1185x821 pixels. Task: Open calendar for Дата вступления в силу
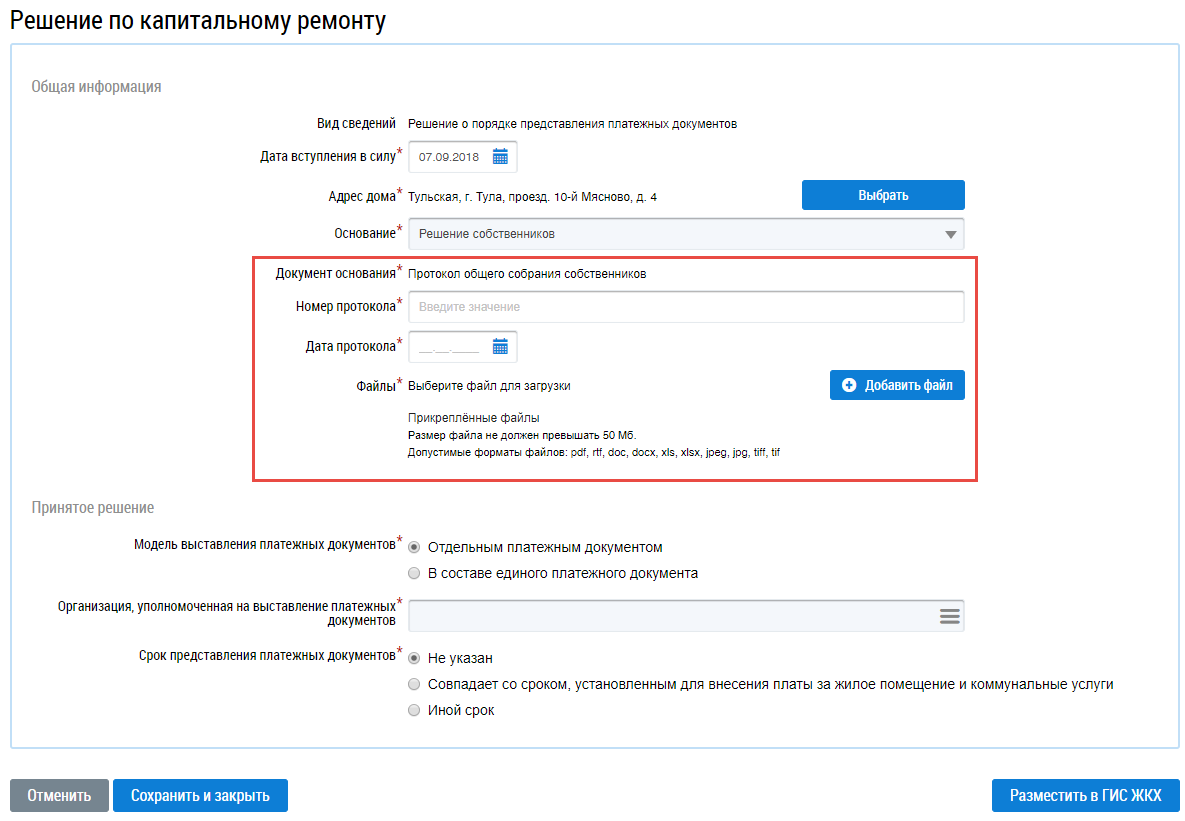coord(501,157)
